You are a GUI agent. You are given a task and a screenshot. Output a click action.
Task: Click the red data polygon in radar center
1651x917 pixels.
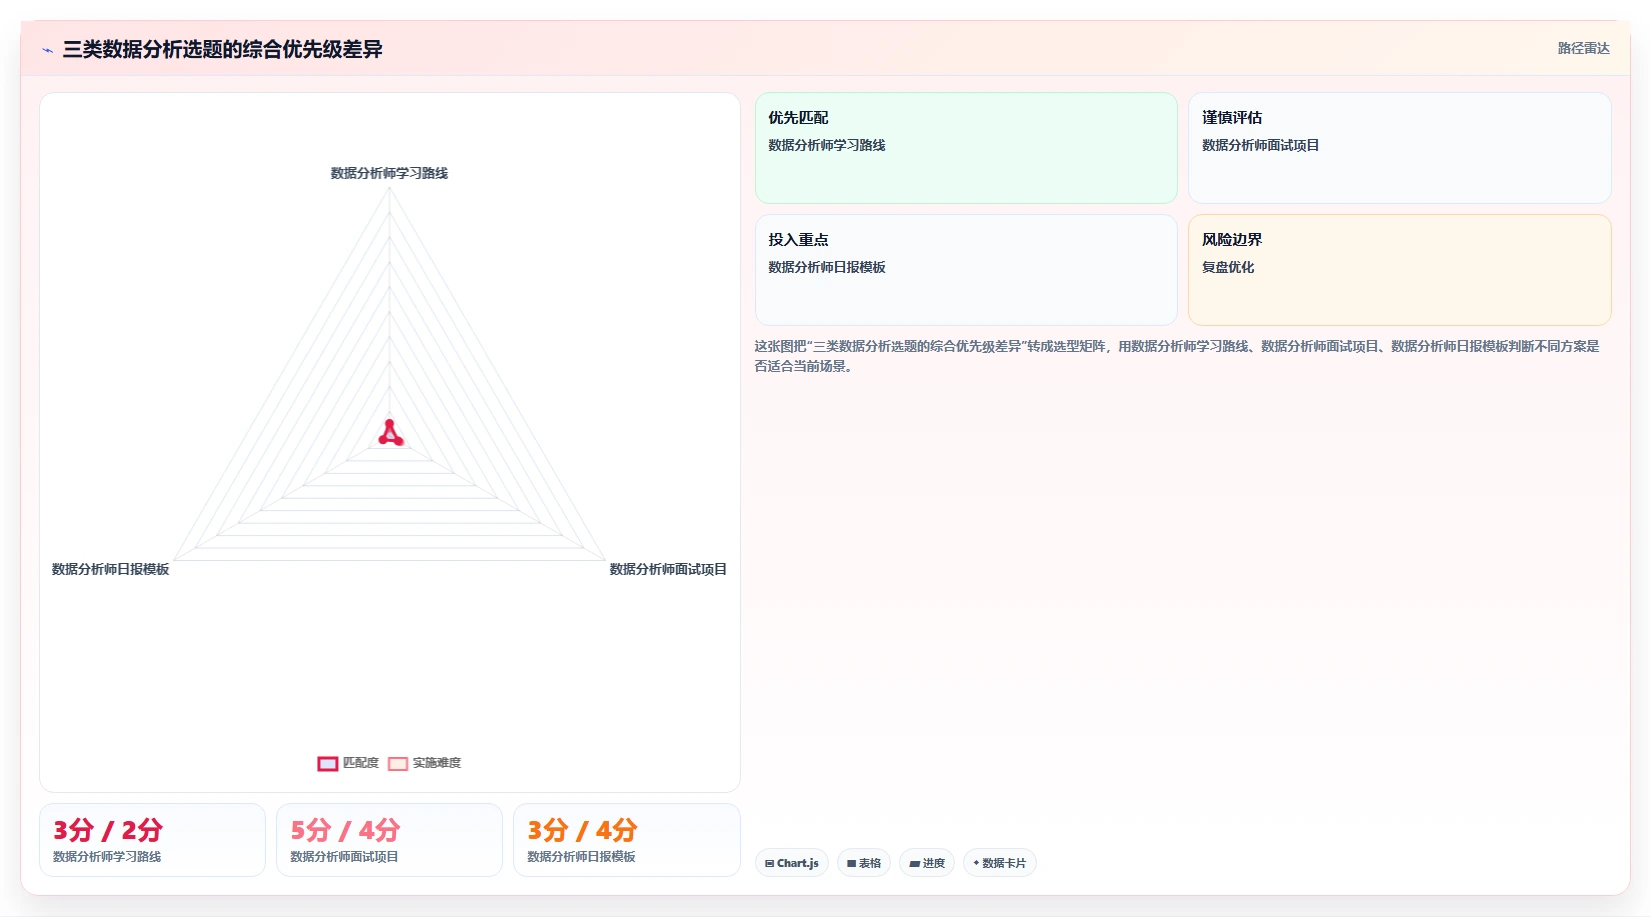(x=390, y=434)
